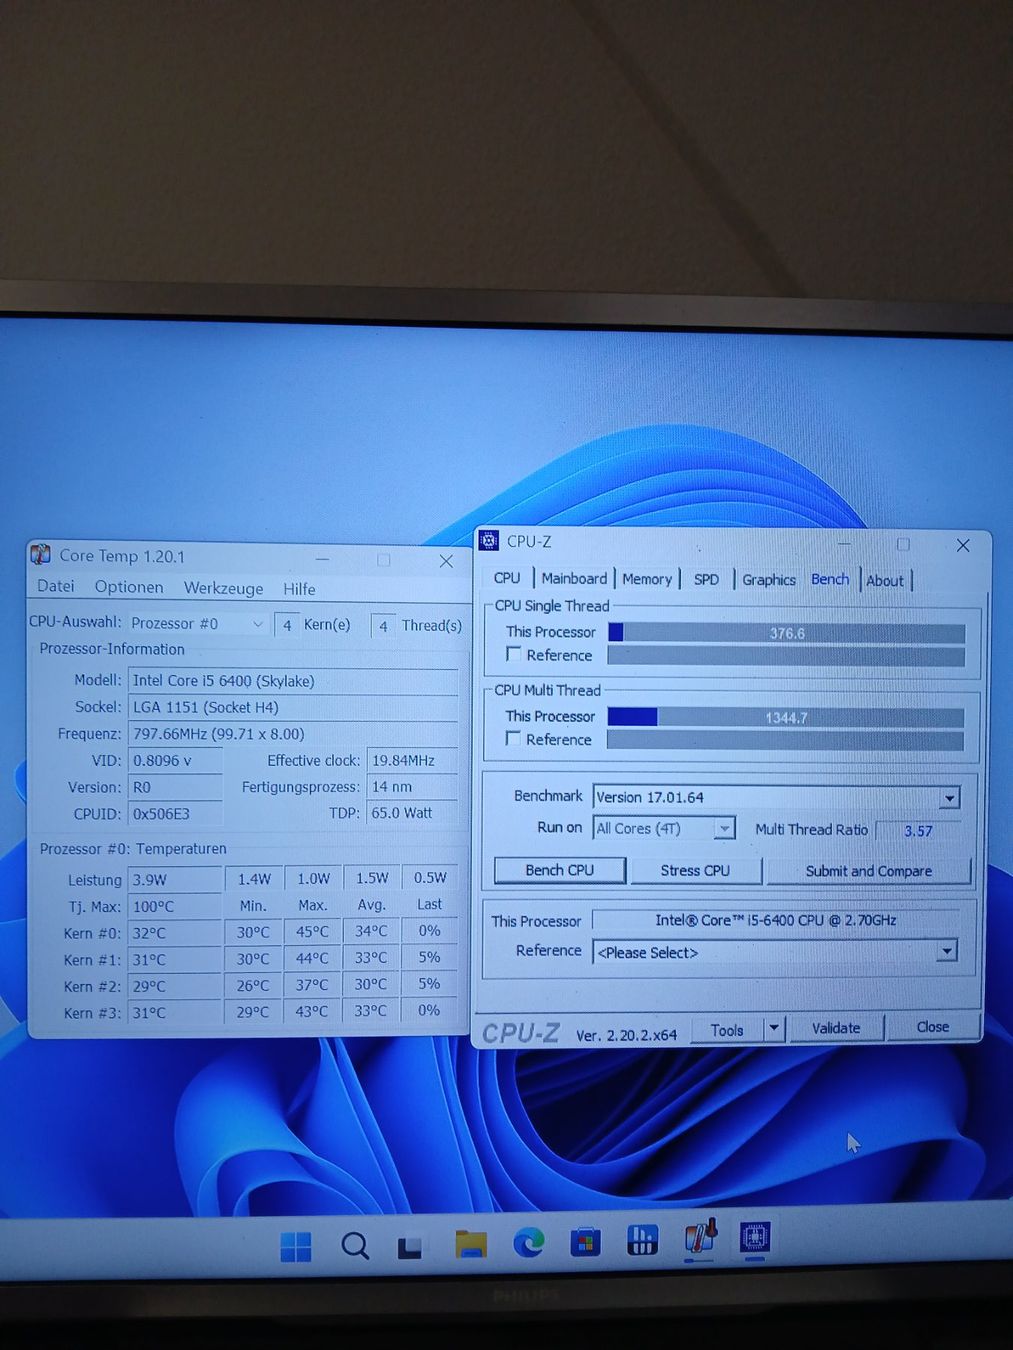The image size is (1013, 1350).
Task: Open the About tab
Action: click(x=885, y=580)
